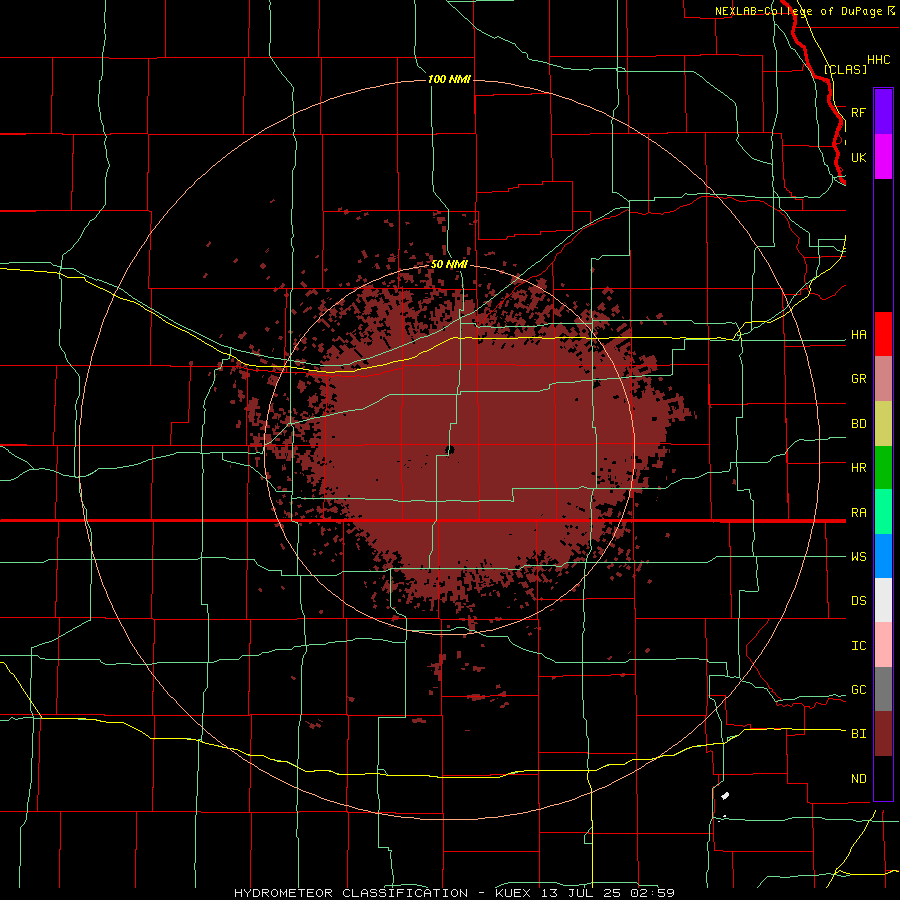Click the HA legend label

click(x=858, y=335)
